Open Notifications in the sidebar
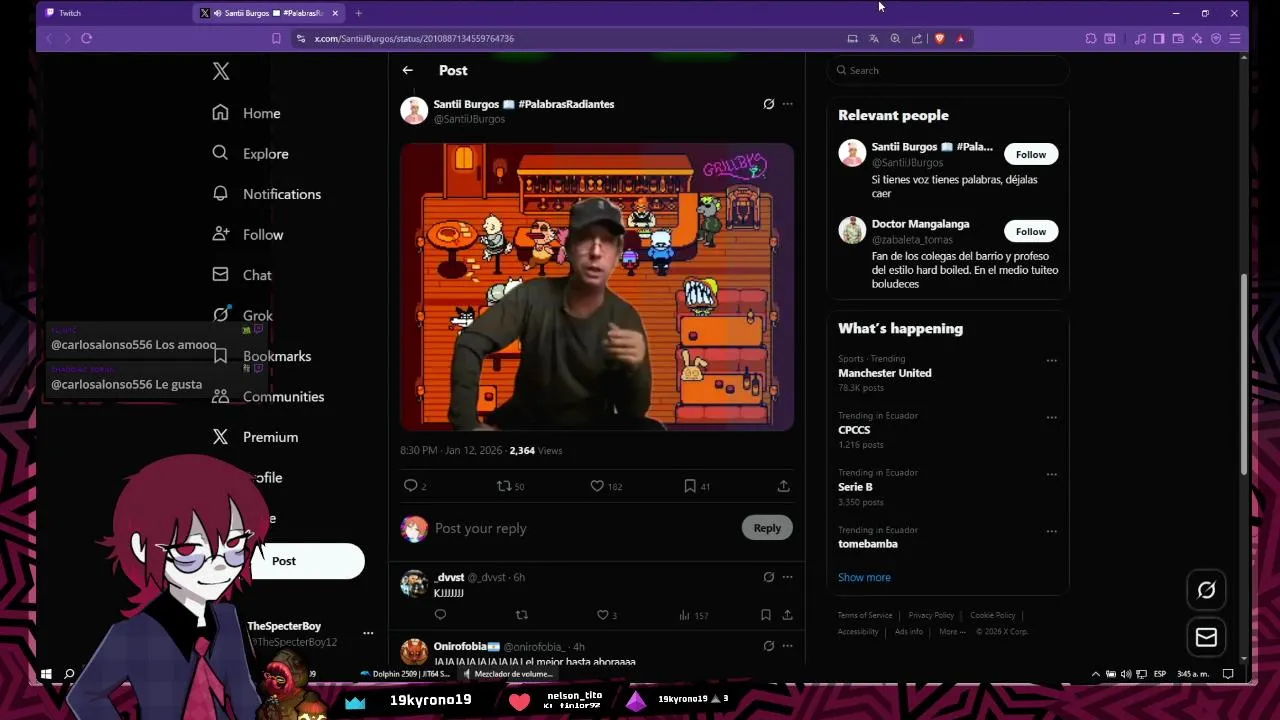 click(x=267, y=194)
